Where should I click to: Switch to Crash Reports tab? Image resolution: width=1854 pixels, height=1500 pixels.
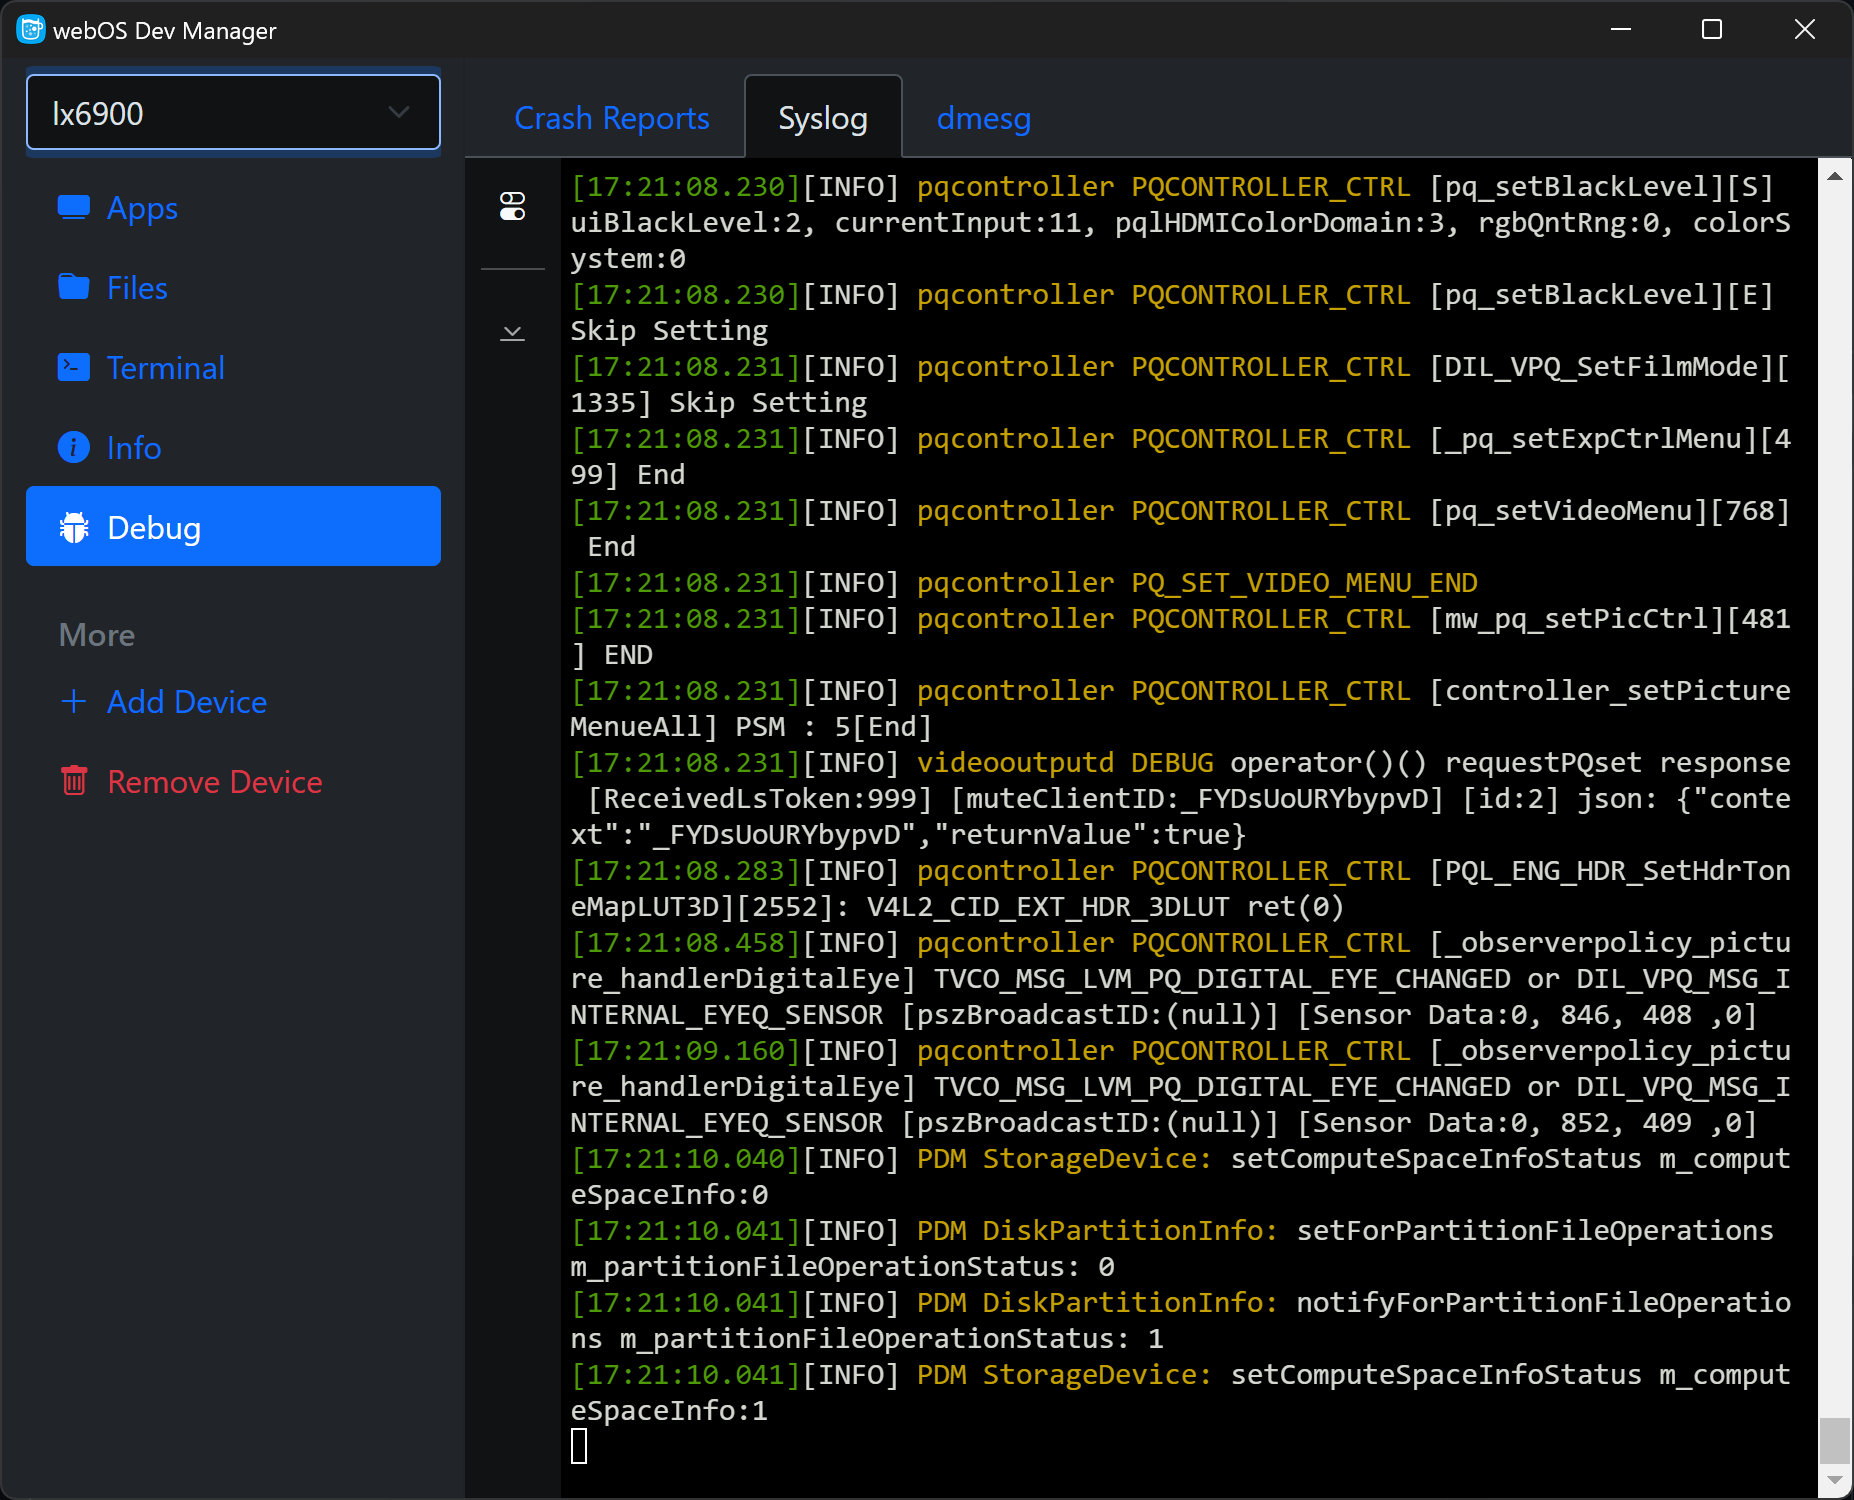611,118
